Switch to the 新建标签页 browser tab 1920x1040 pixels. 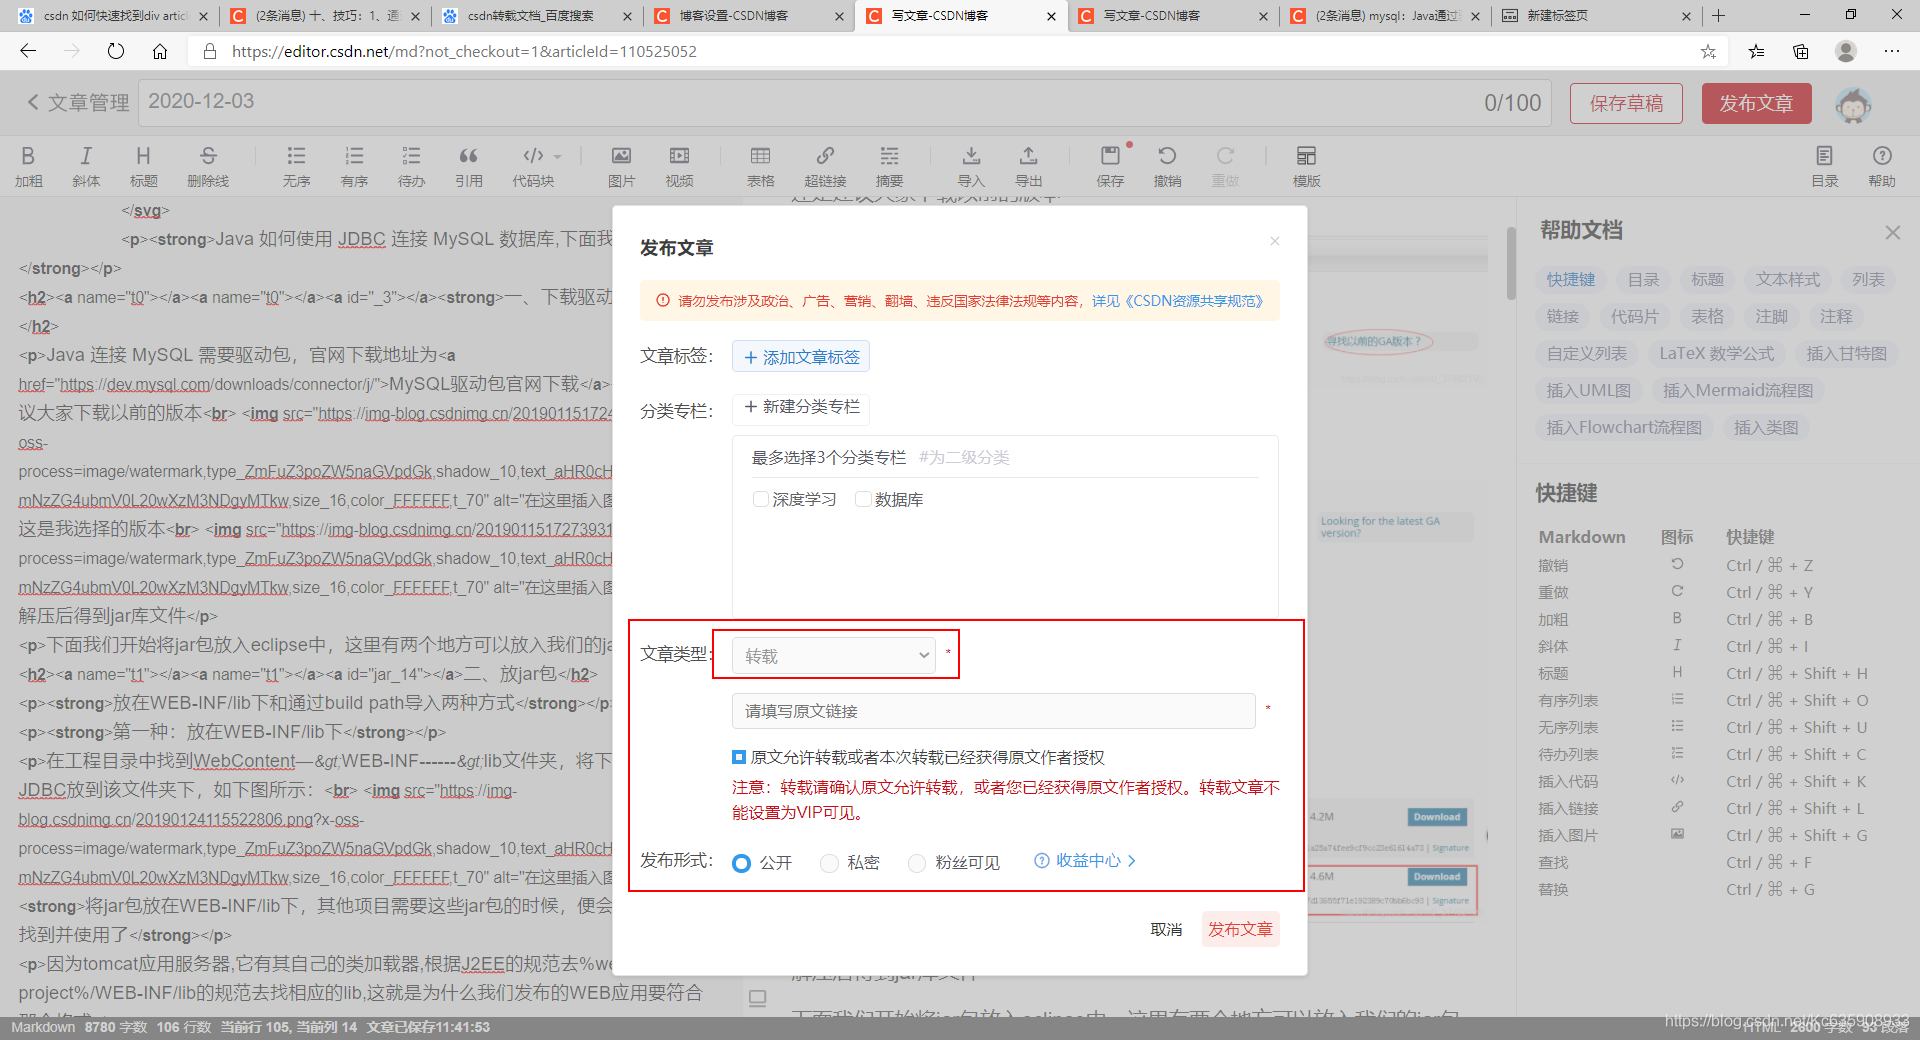pos(1596,16)
